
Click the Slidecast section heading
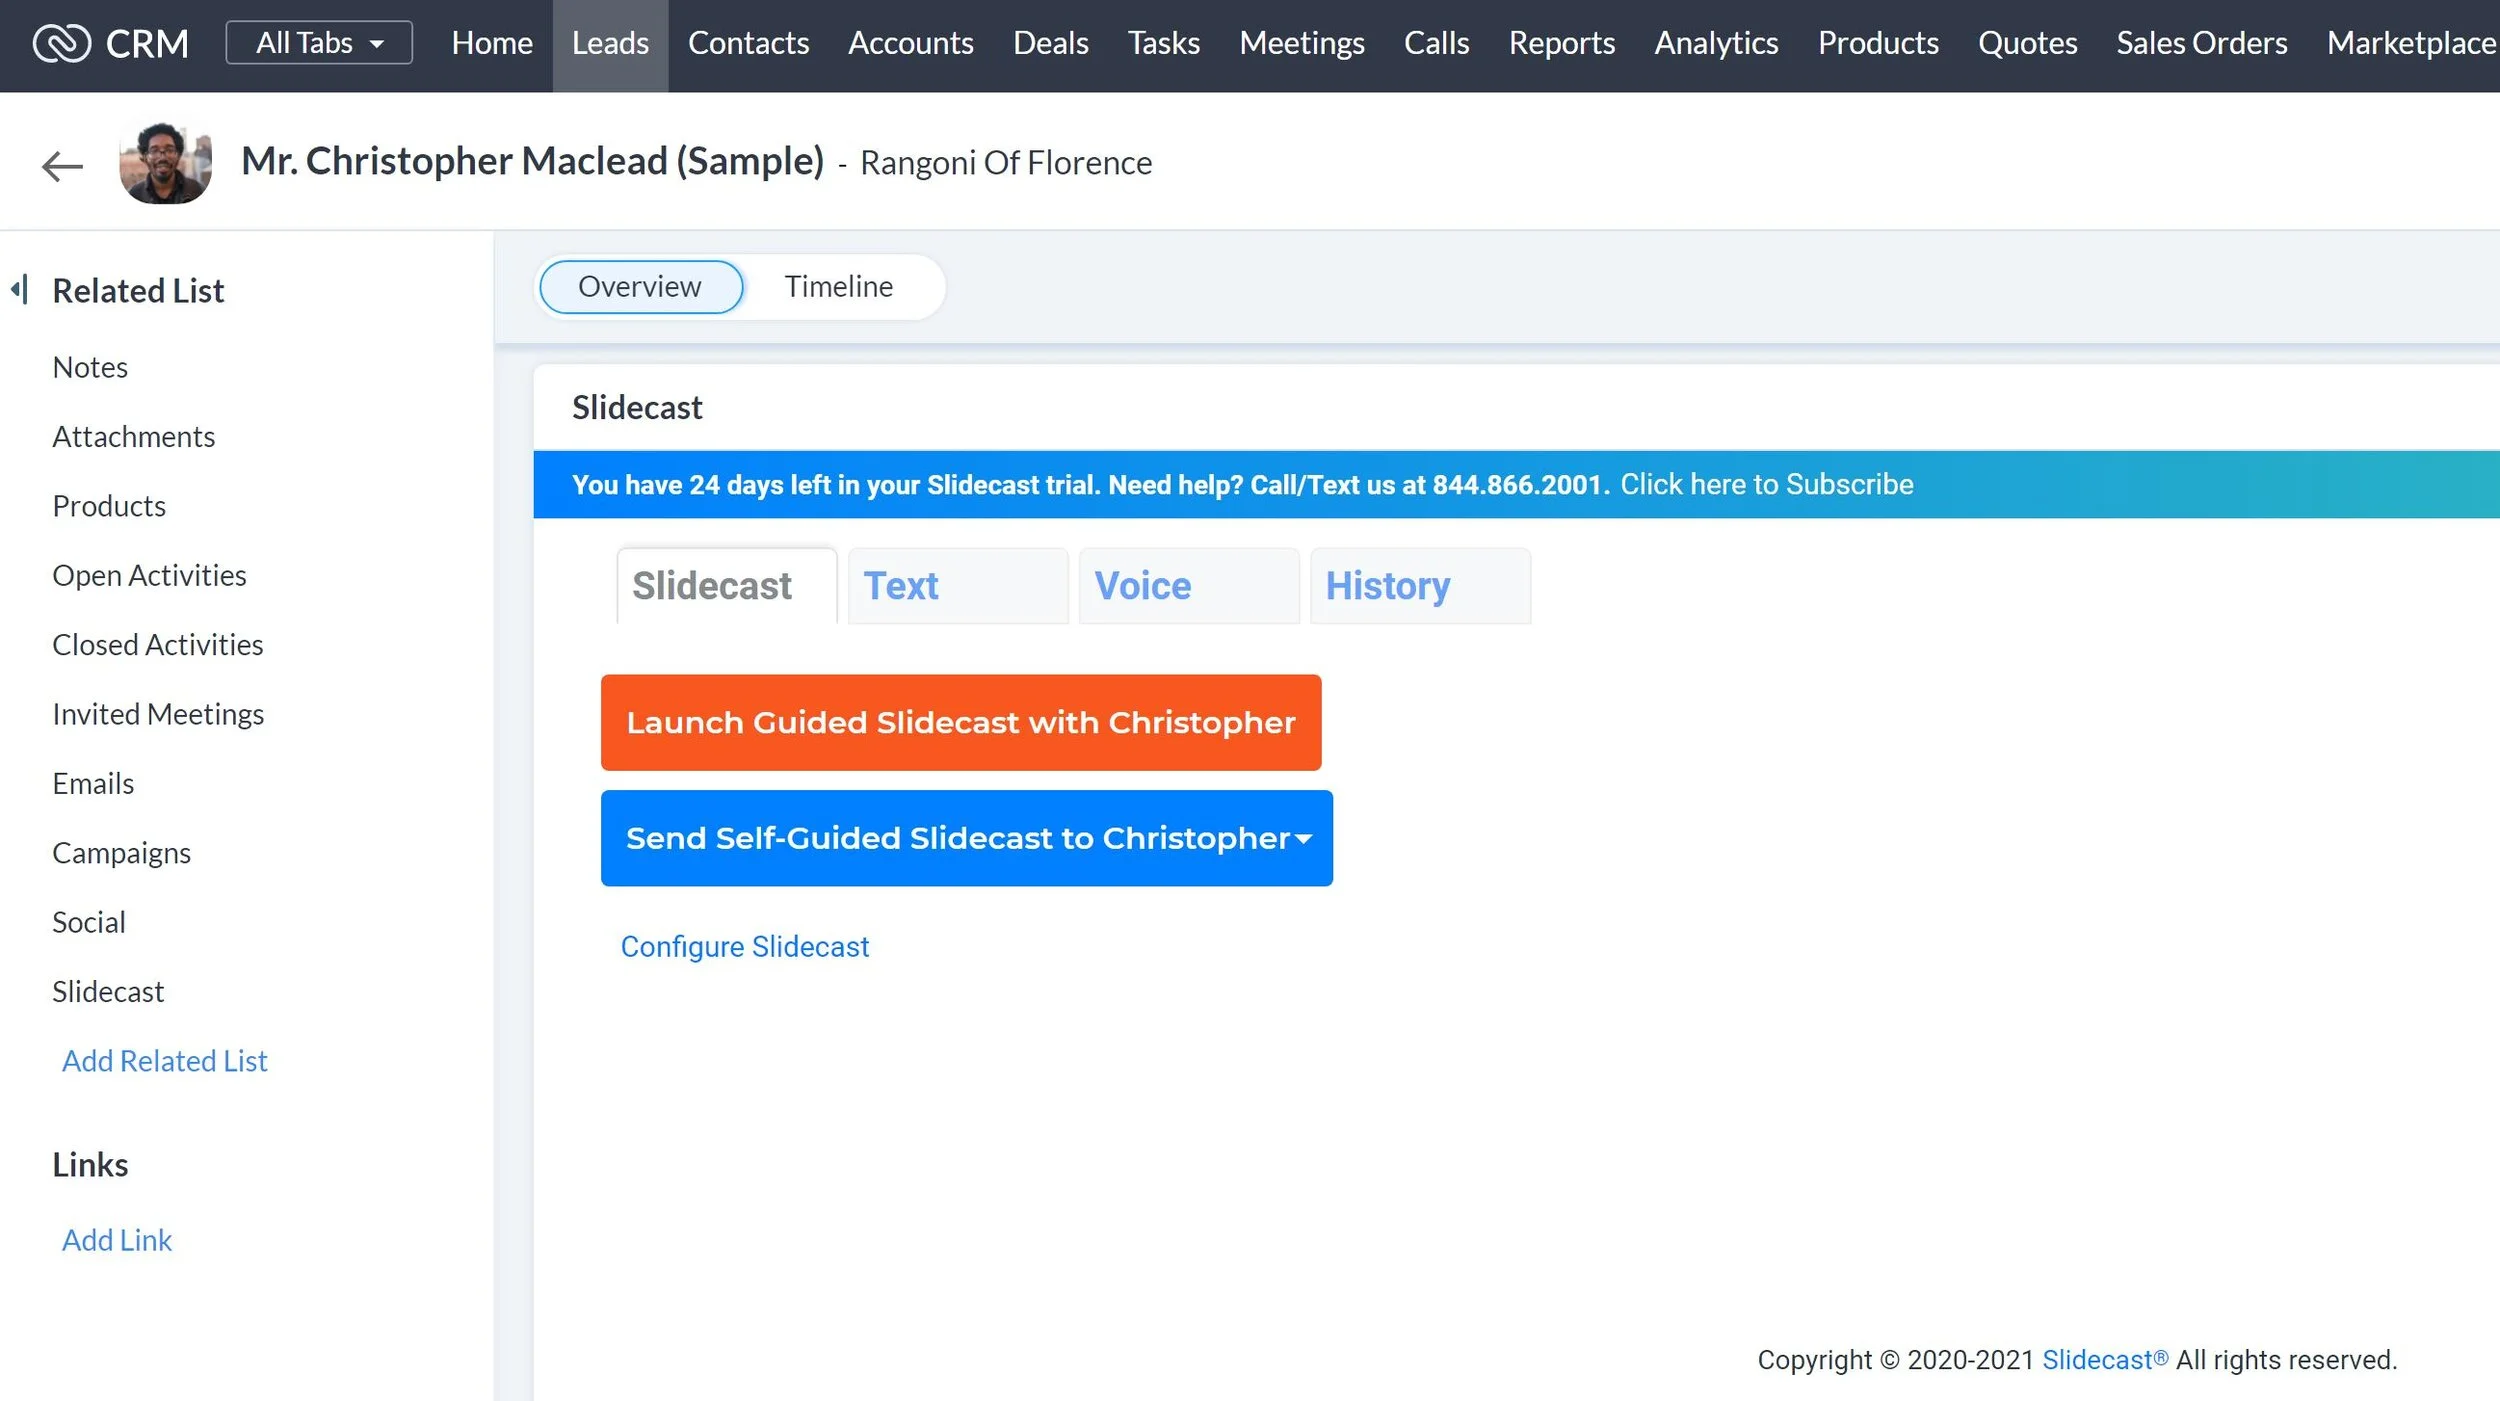pyautogui.click(x=637, y=408)
